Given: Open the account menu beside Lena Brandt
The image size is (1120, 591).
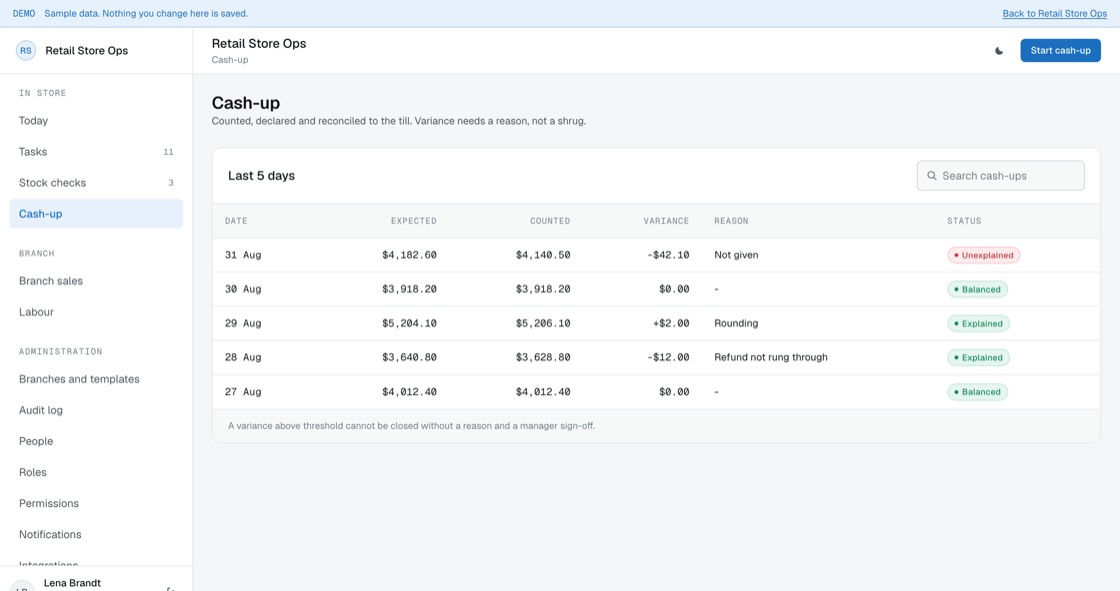Looking at the screenshot, I should coord(170,587).
